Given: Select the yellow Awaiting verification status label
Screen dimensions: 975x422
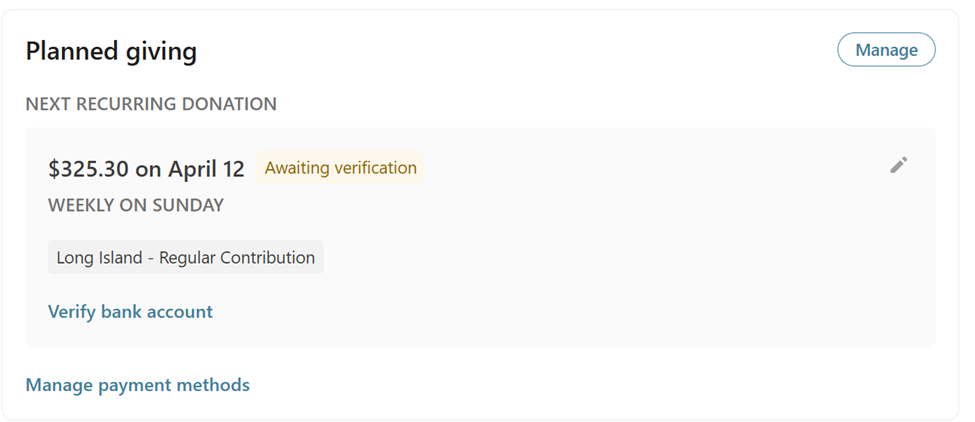Looking at the screenshot, I should (x=340, y=168).
